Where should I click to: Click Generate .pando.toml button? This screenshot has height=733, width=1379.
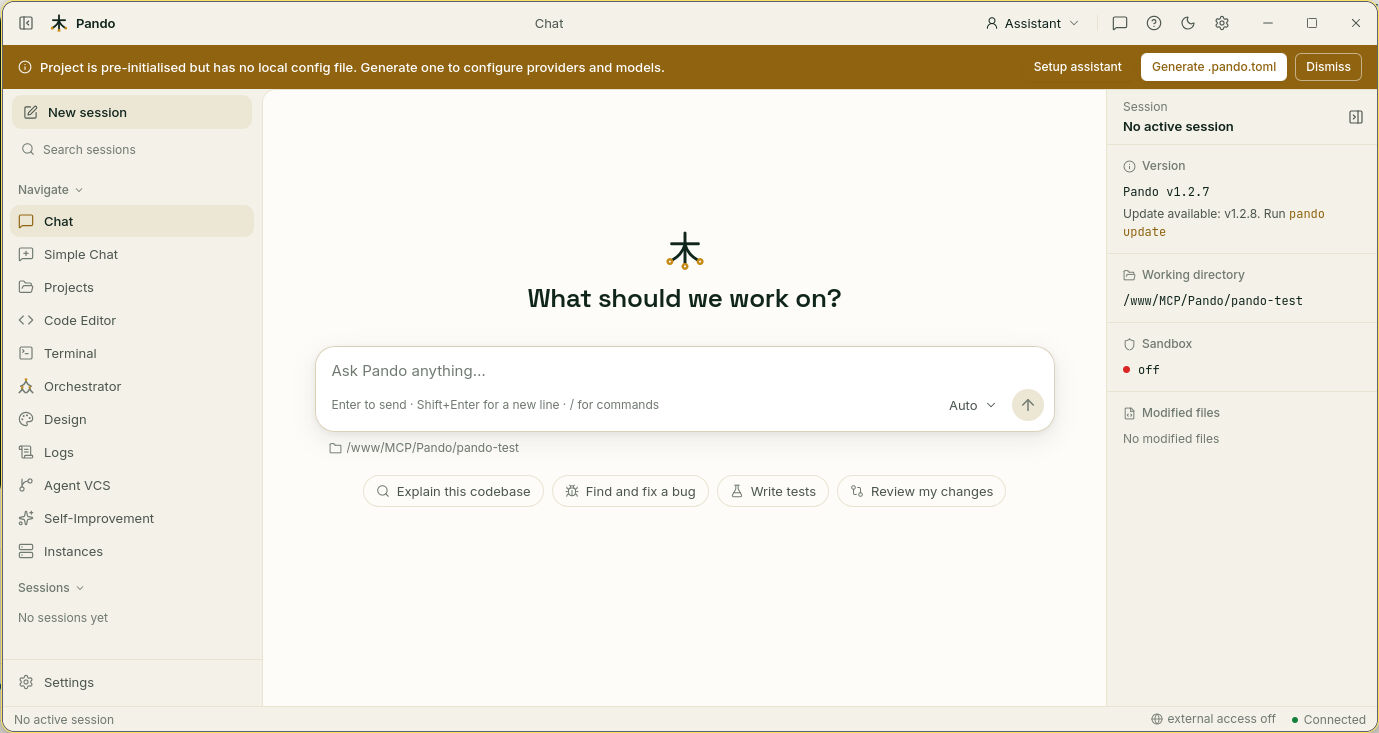1214,67
